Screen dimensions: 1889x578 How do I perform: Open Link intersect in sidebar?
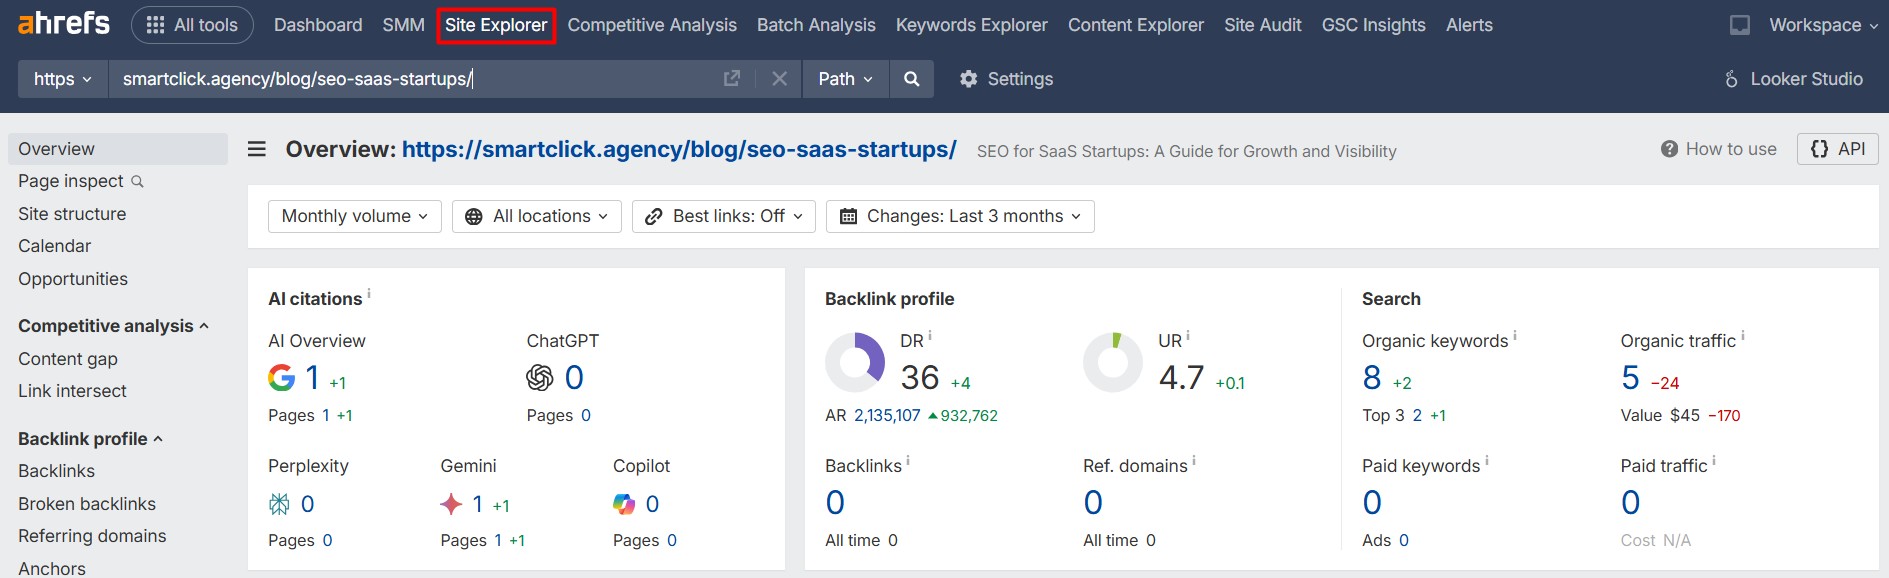click(x=72, y=391)
